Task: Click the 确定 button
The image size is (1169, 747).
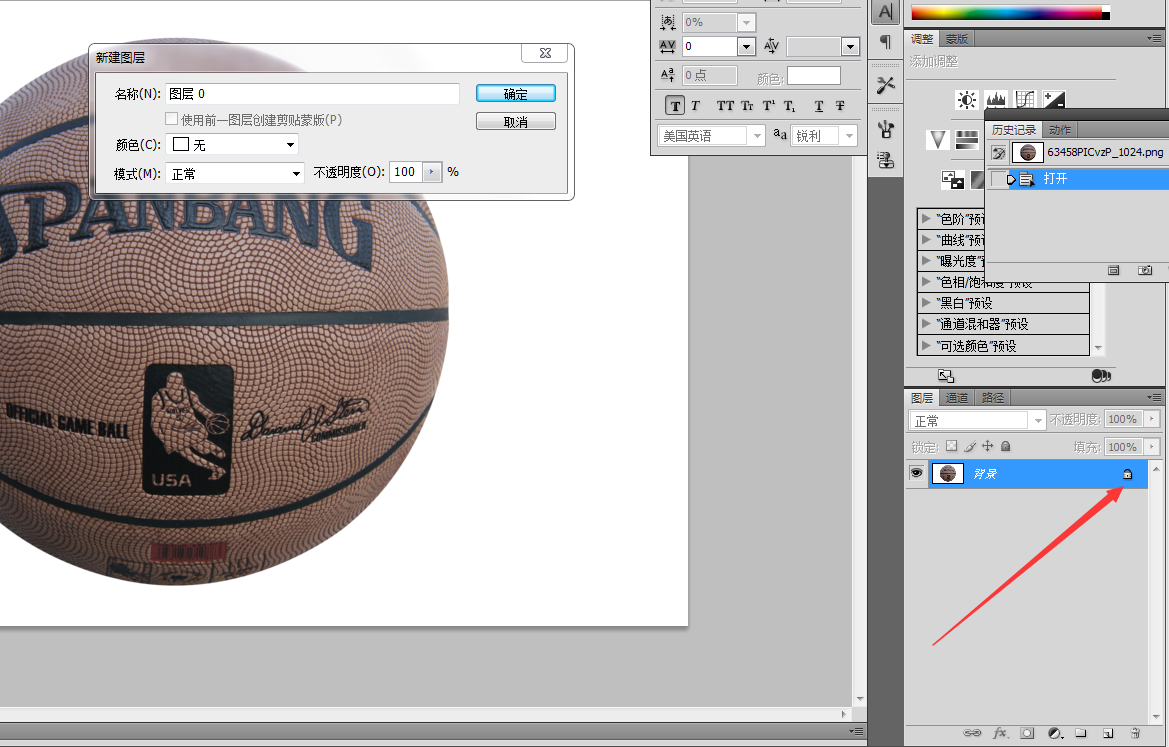Action: tap(516, 93)
